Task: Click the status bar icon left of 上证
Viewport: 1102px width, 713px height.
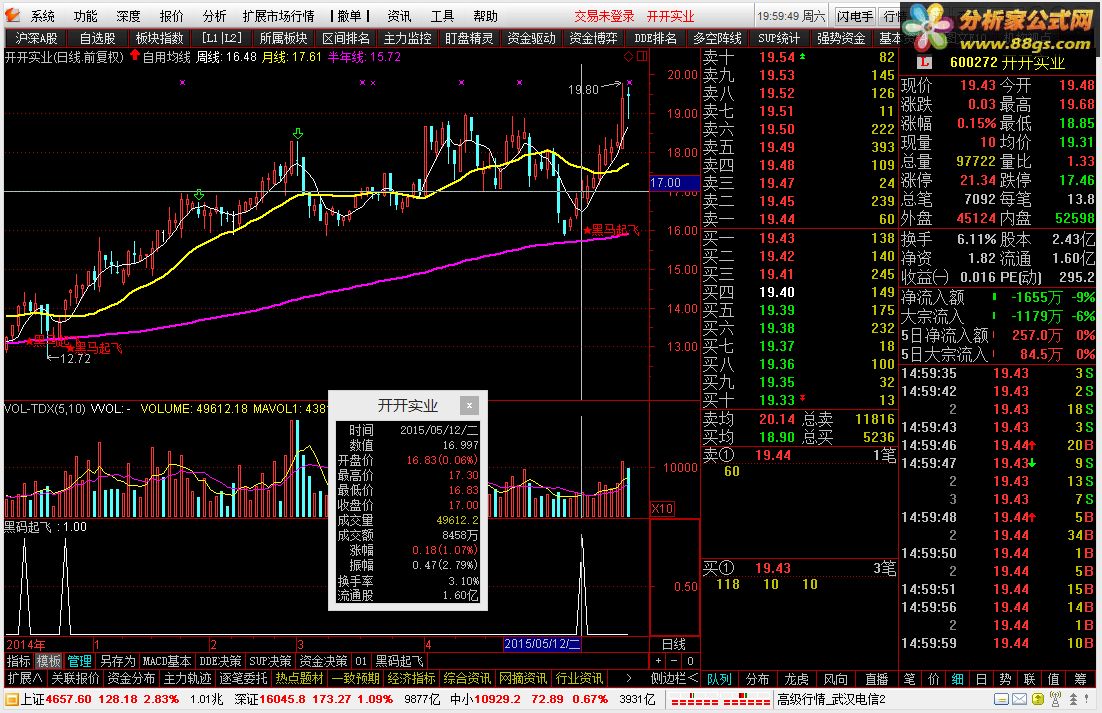Action: pyautogui.click(x=11, y=699)
